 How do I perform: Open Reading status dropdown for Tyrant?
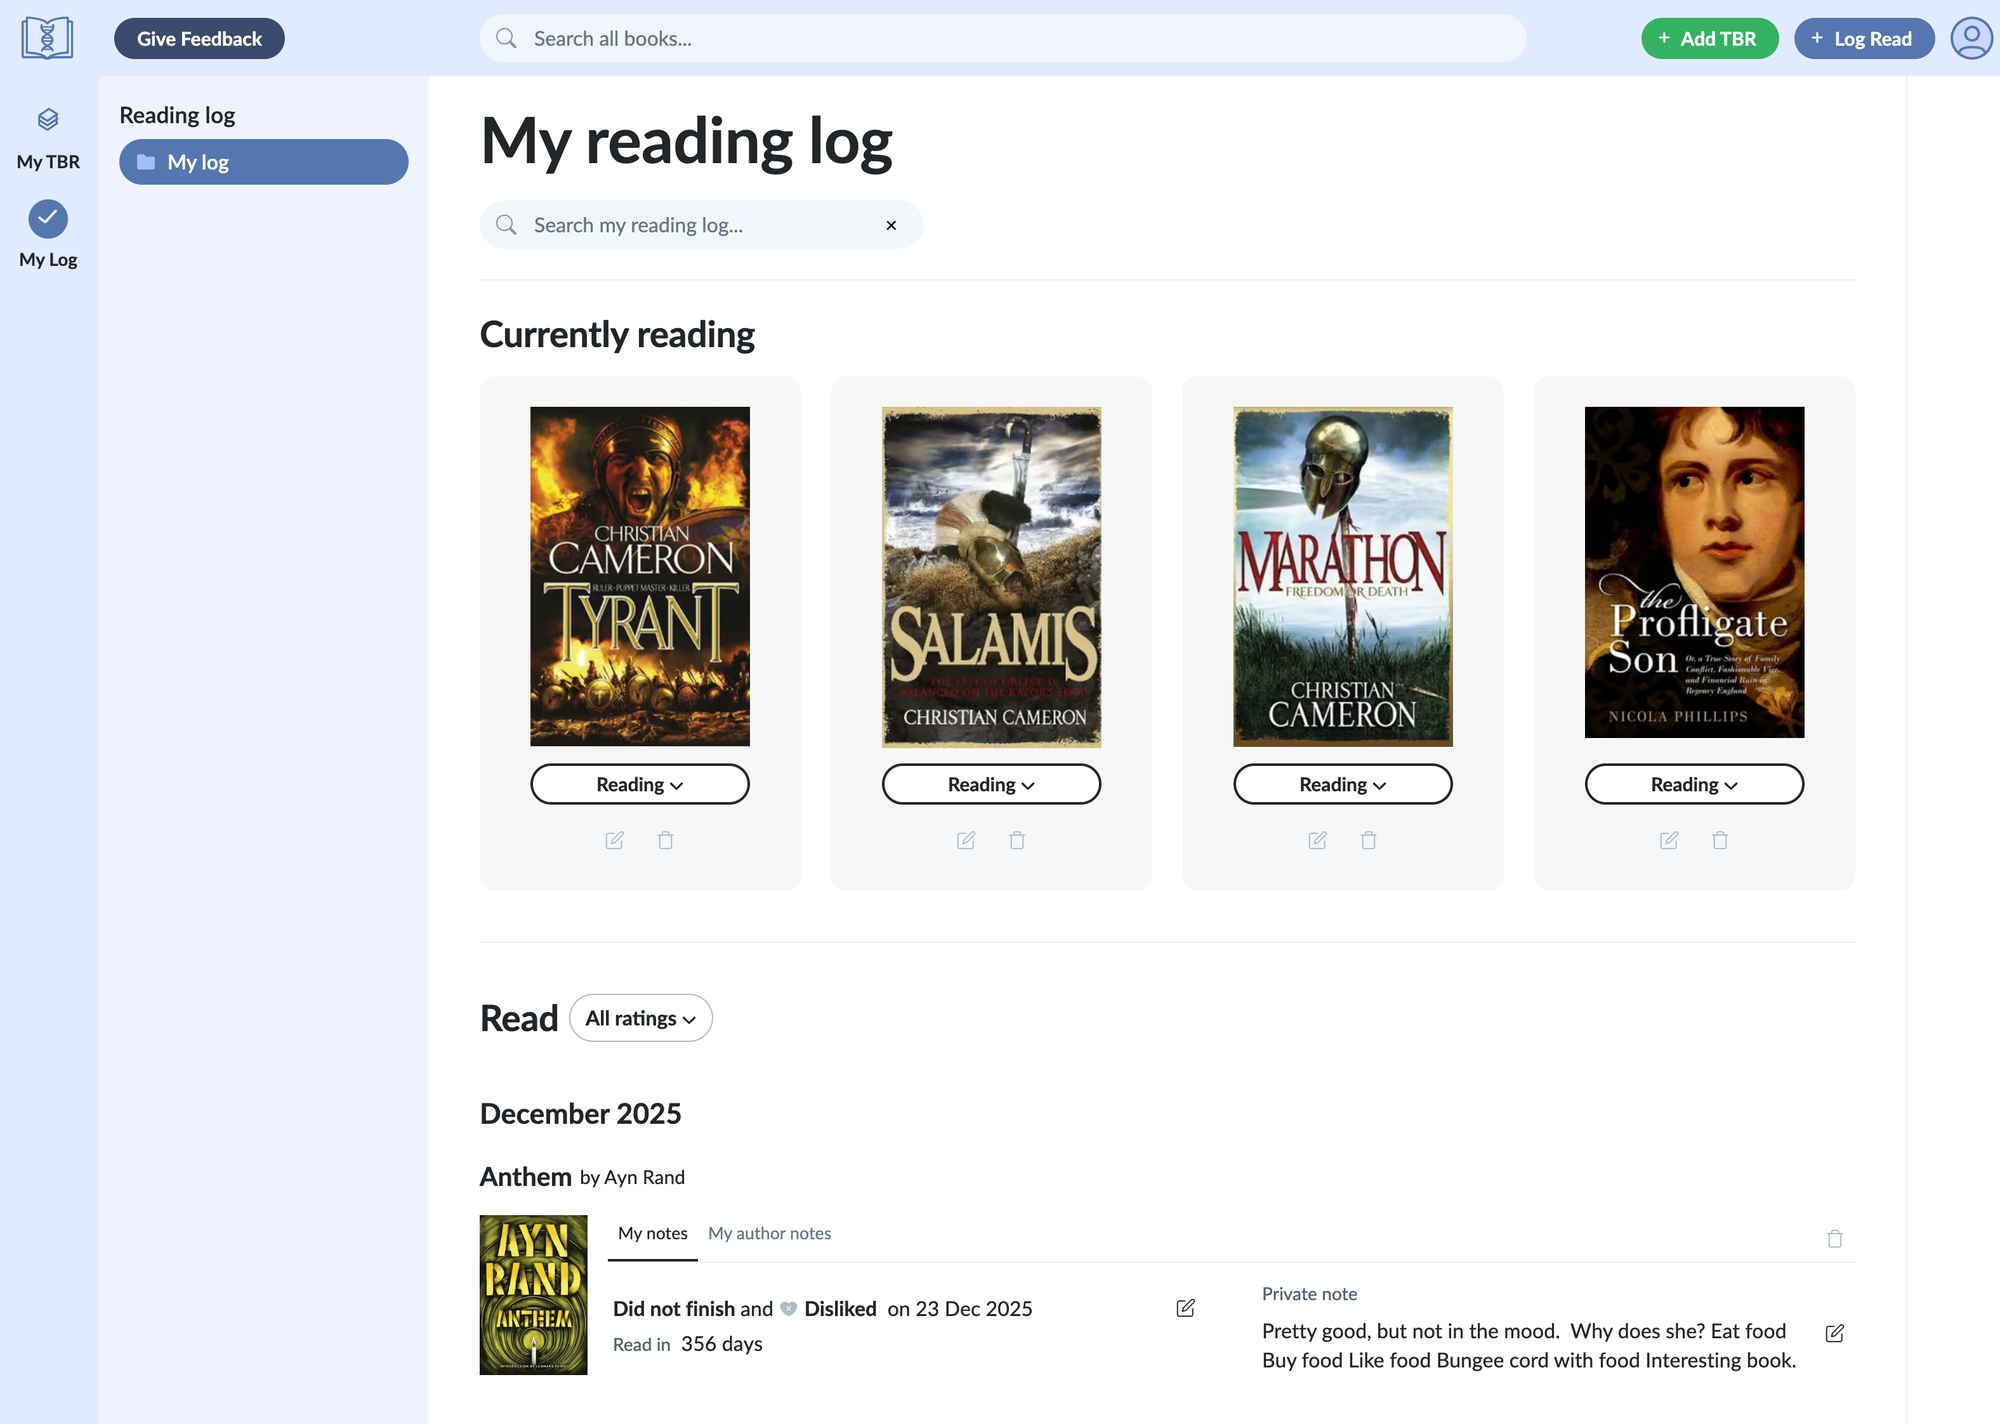click(639, 785)
